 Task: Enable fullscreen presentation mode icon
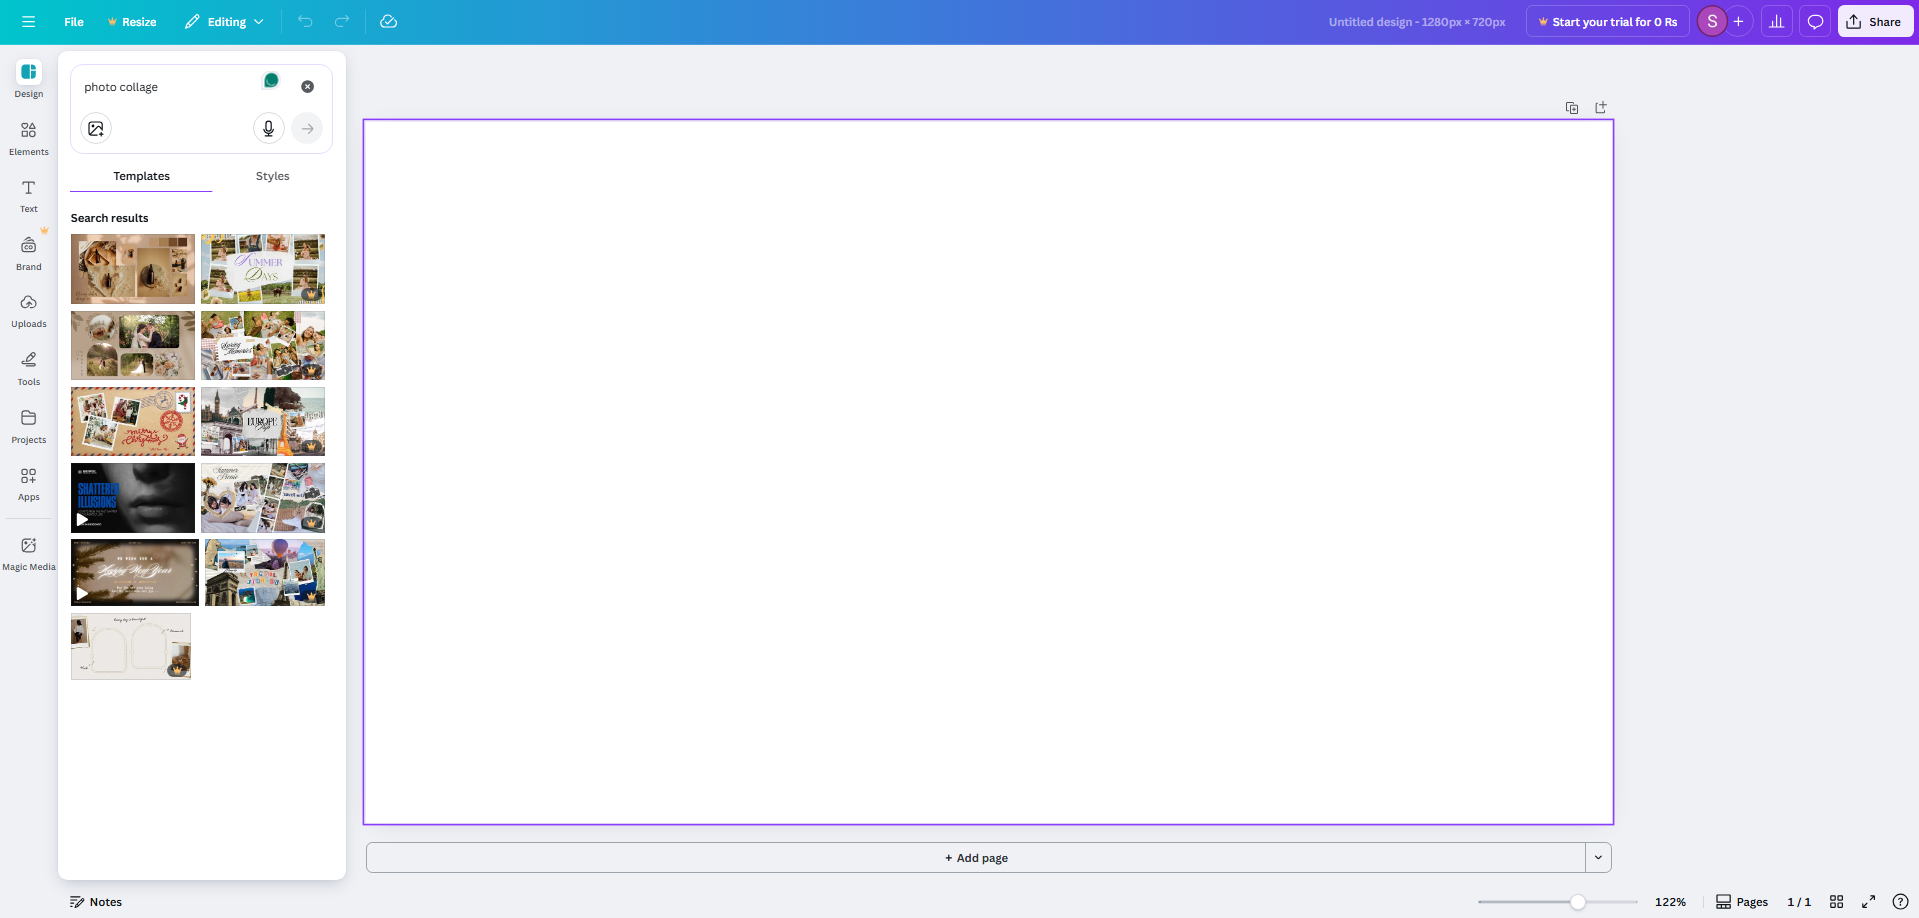coord(1868,902)
